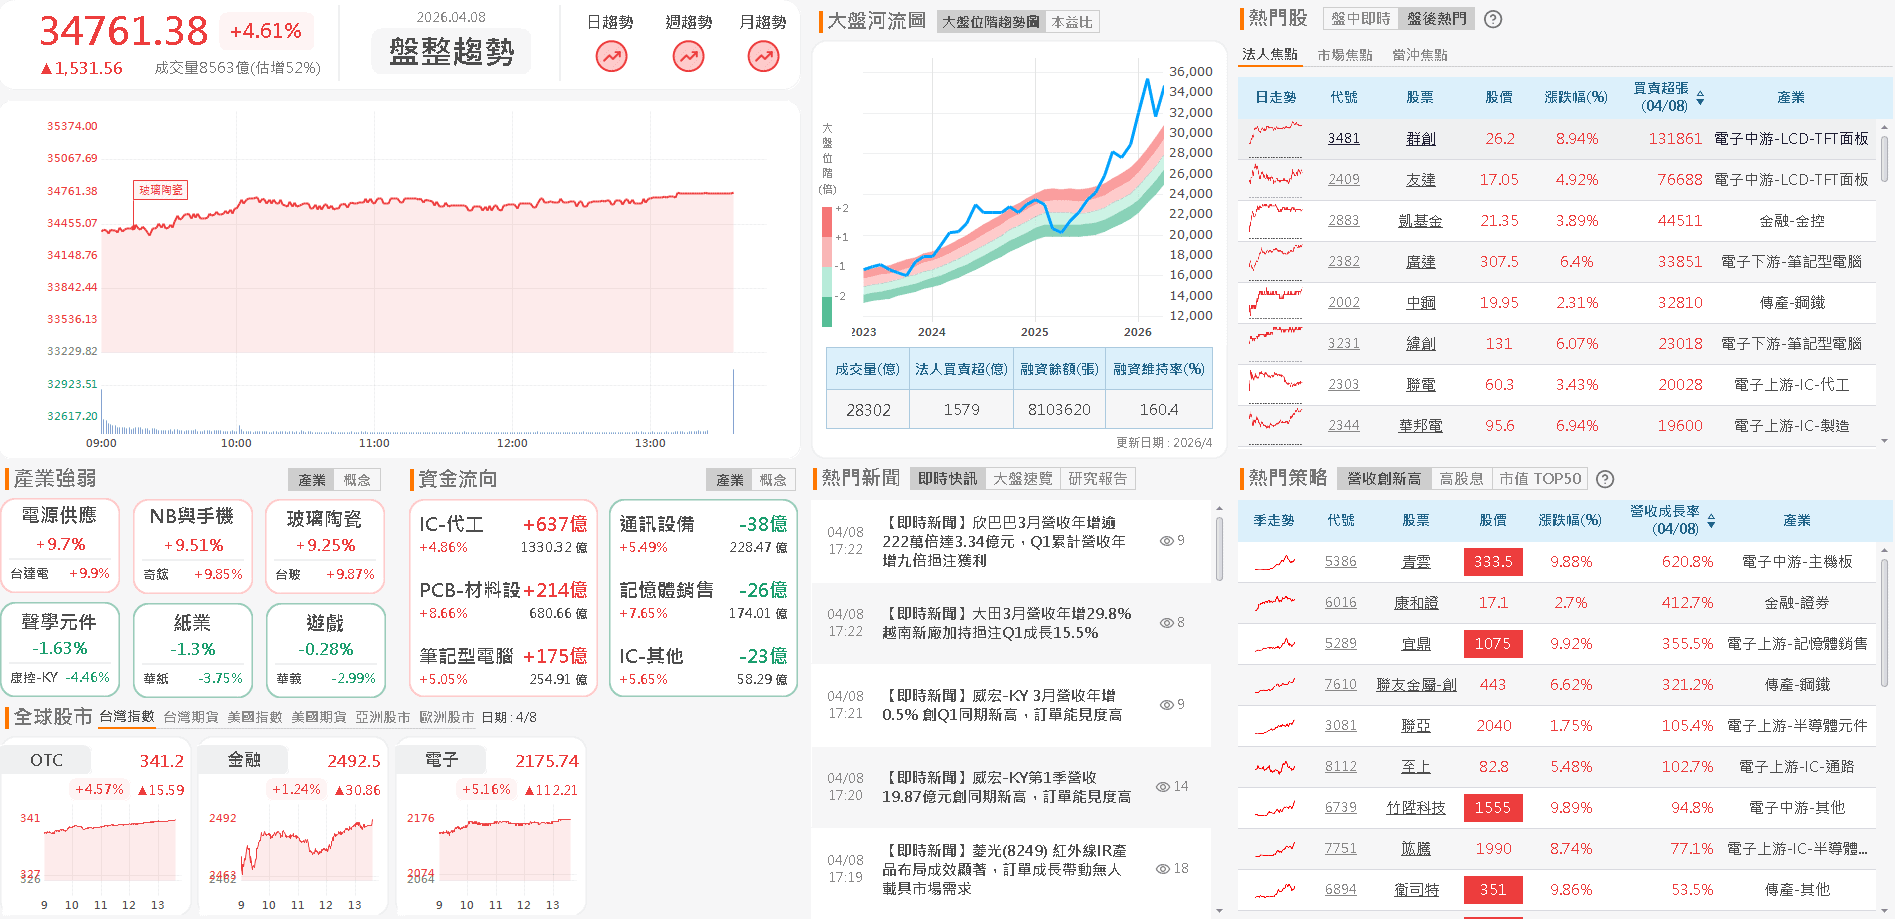Screen dimensions: 1895x919
Task: Click the eye view icon on 欣巴巴 news item
Action: pyautogui.click(x=1165, y=540)
